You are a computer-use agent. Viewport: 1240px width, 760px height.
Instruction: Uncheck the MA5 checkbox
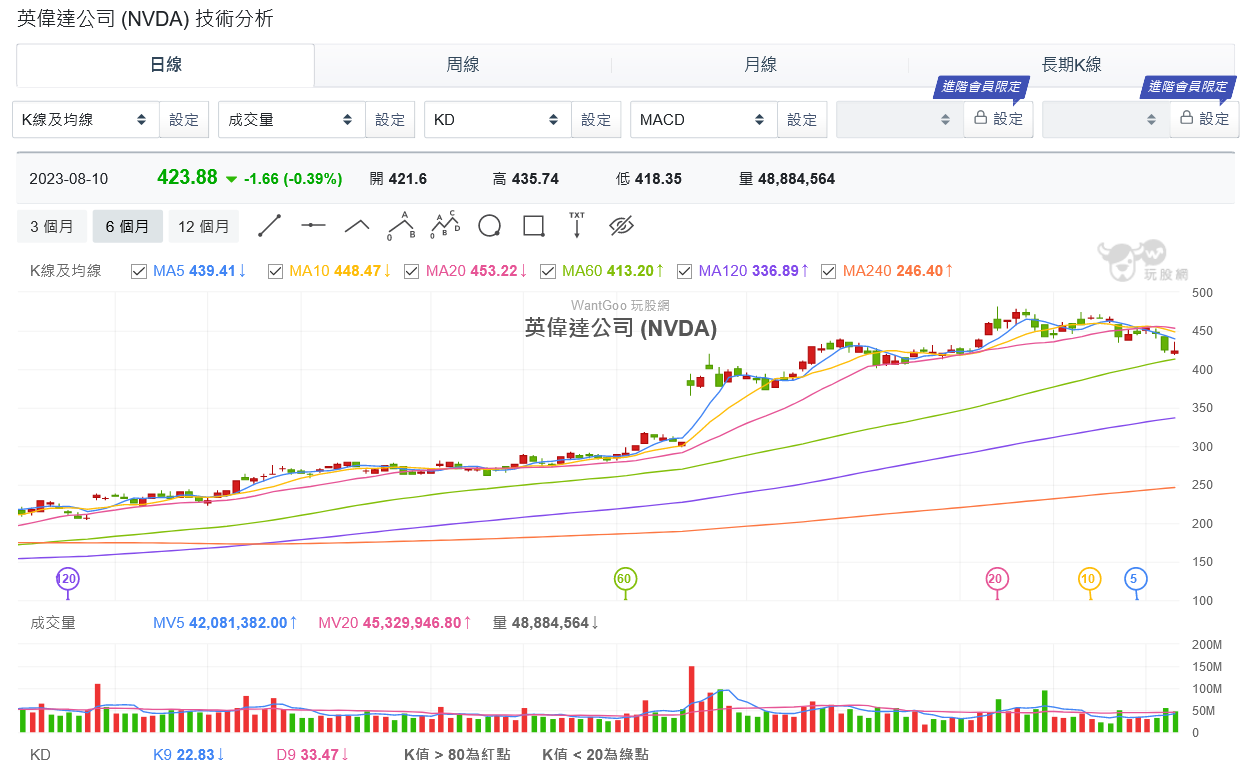tap(140, 270)
